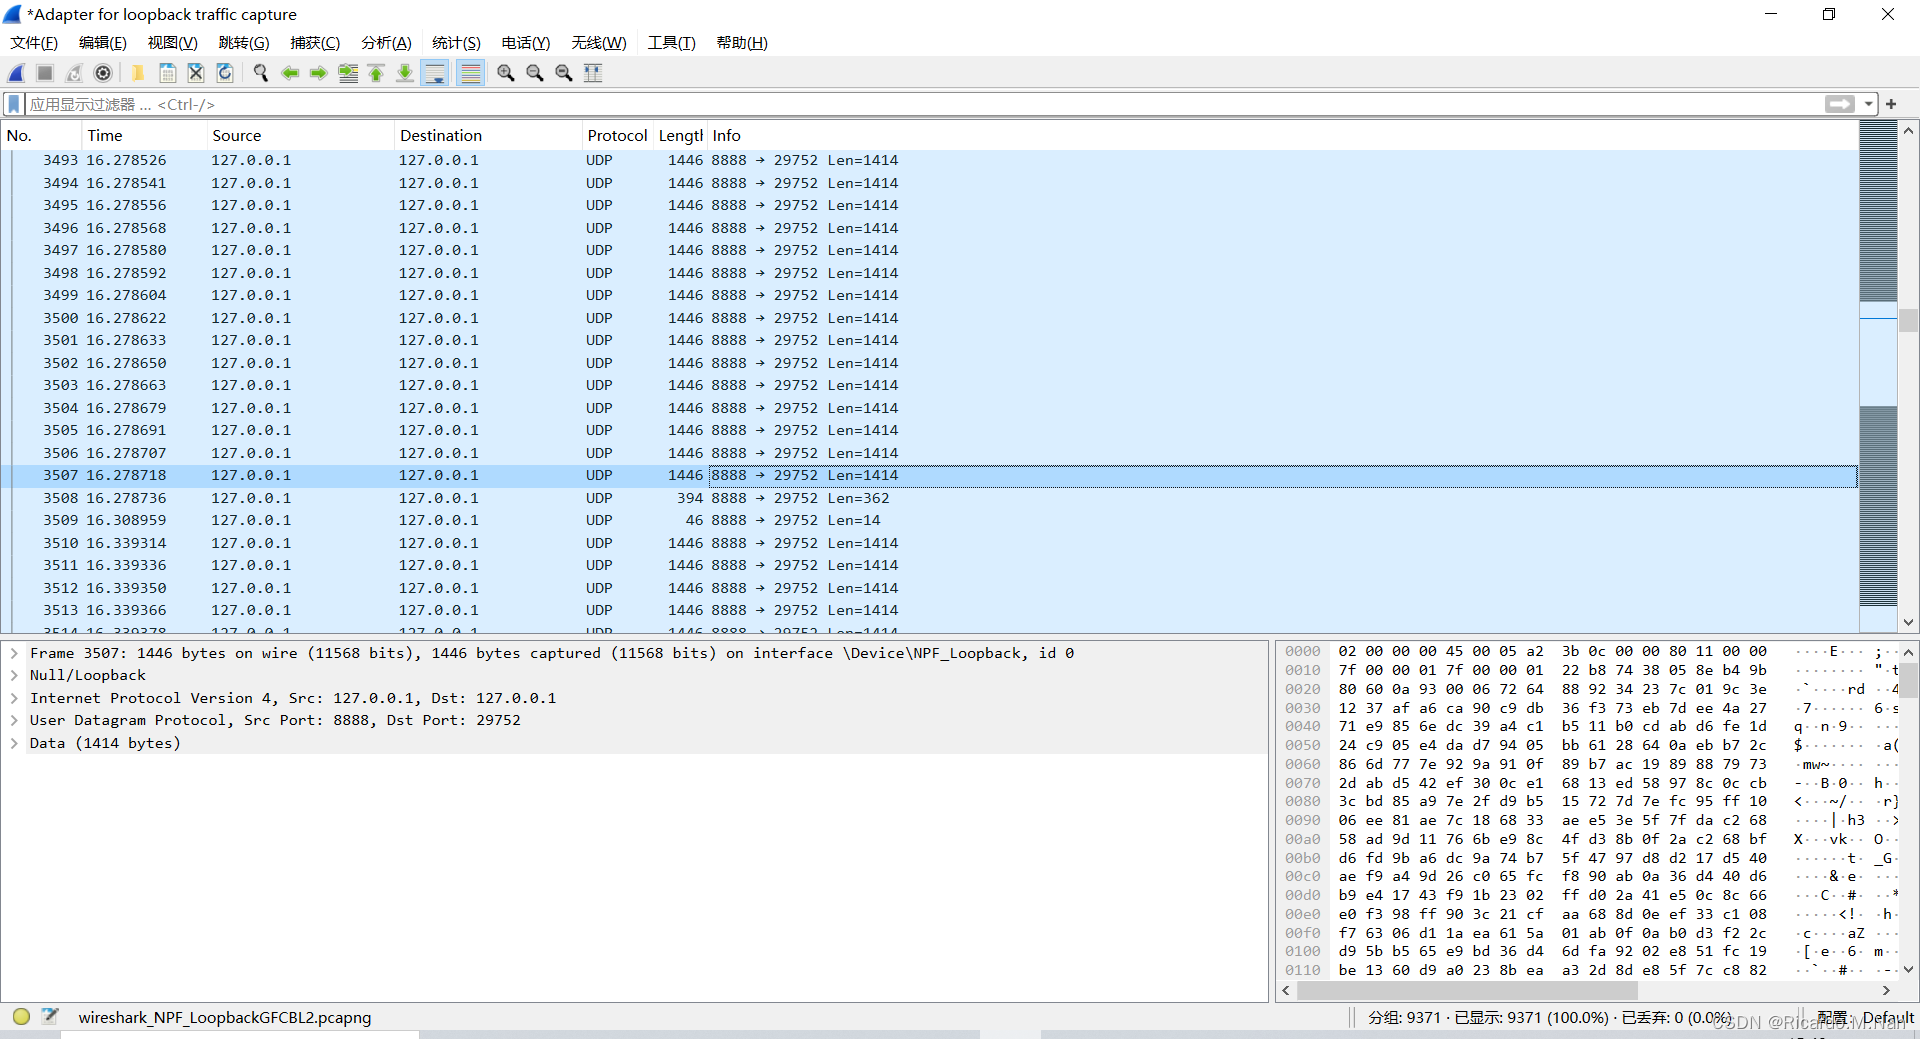Select packet number 3509 with Len=14

(x=930, y=520)
